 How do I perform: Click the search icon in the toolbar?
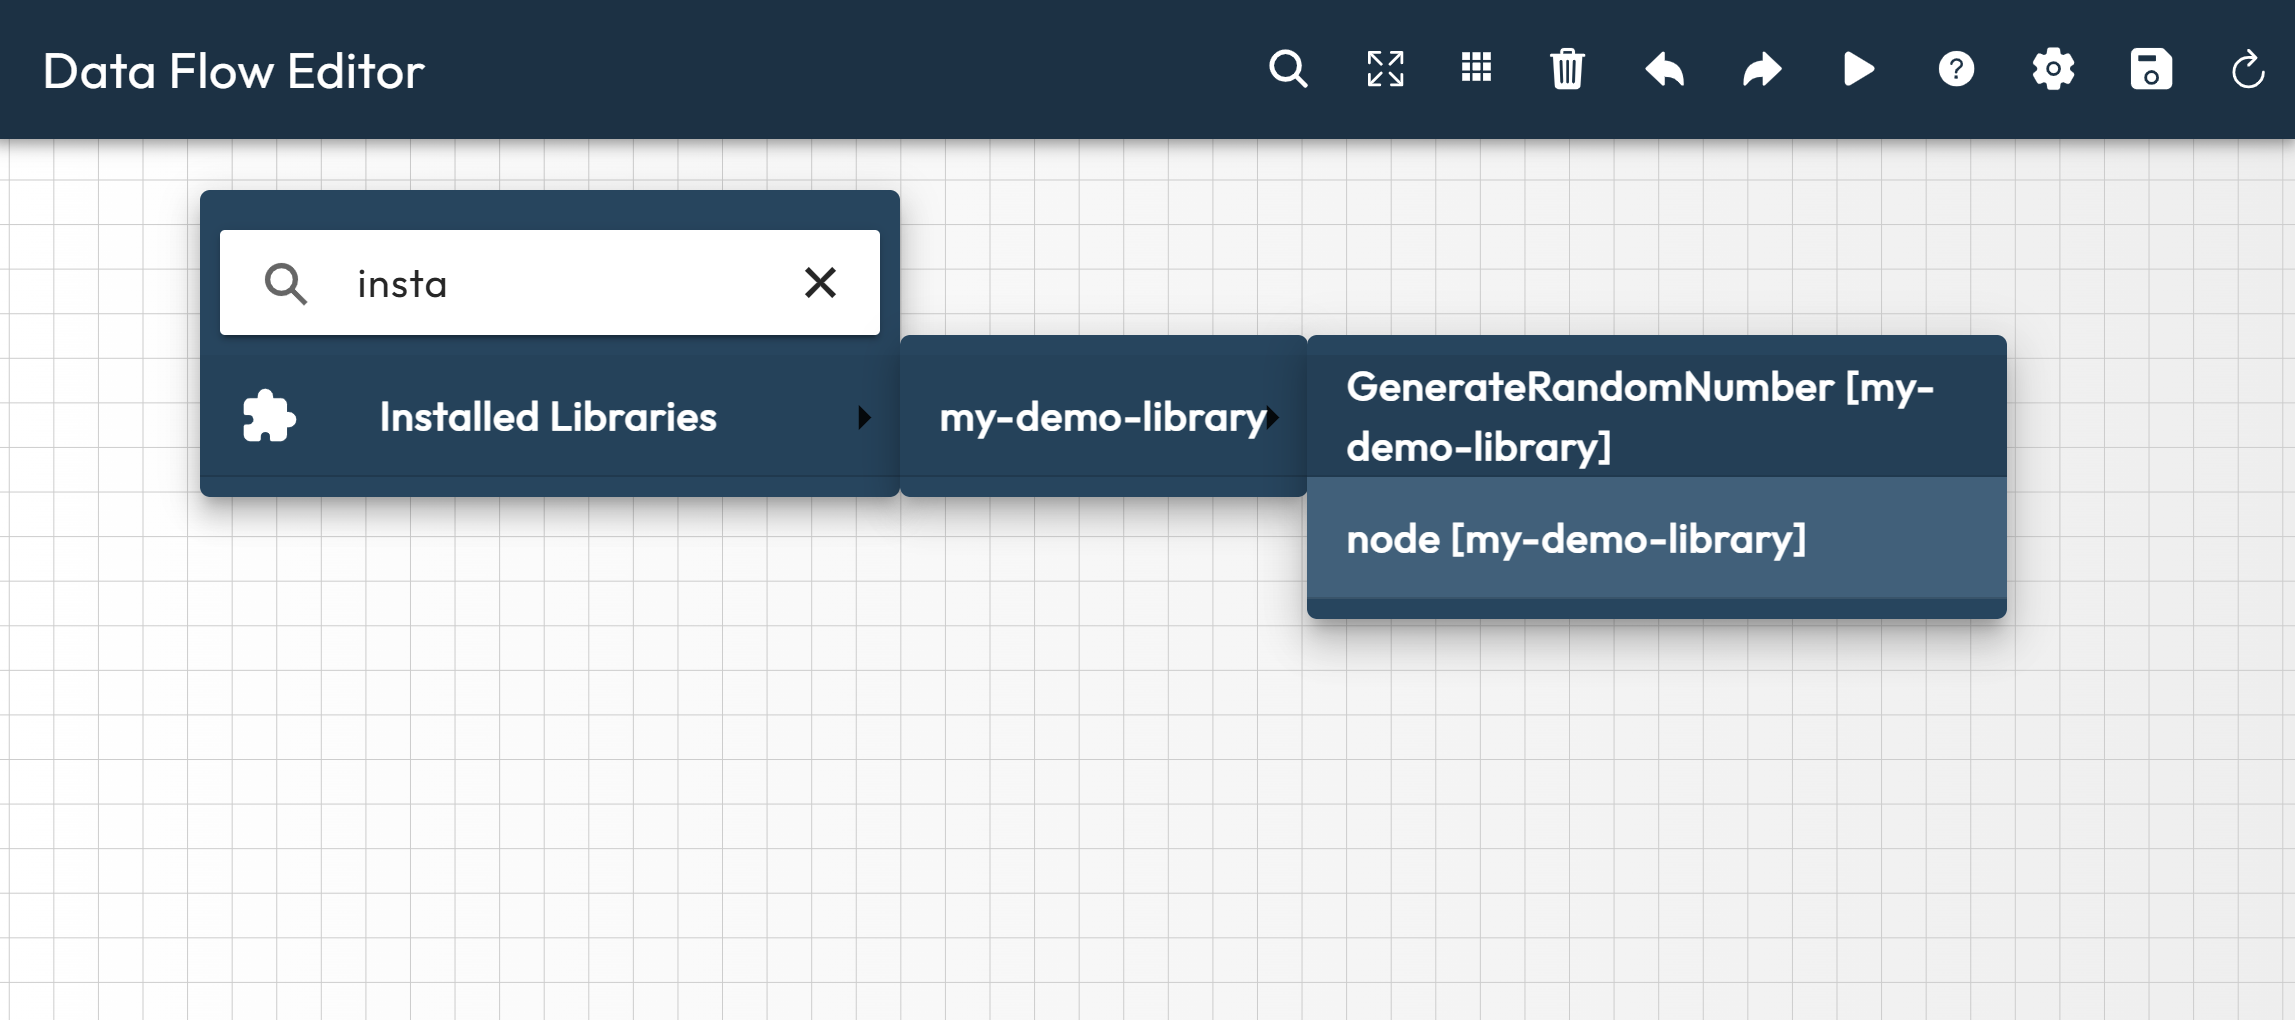click(x=1288, y=70)
